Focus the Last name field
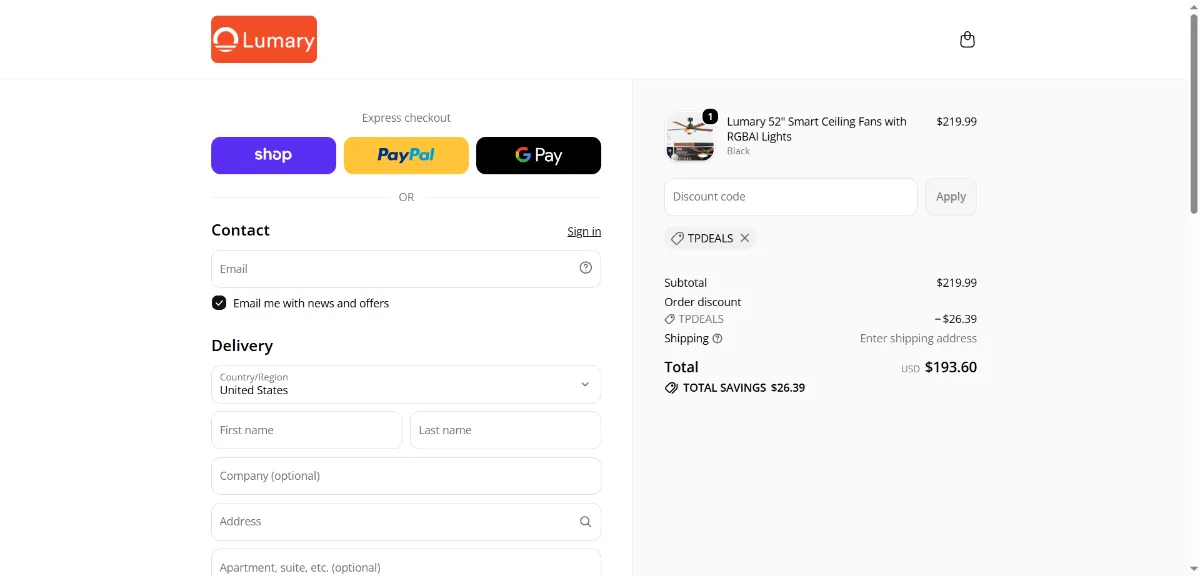Viewport: 1200px width, 576px height. point(506,430)
